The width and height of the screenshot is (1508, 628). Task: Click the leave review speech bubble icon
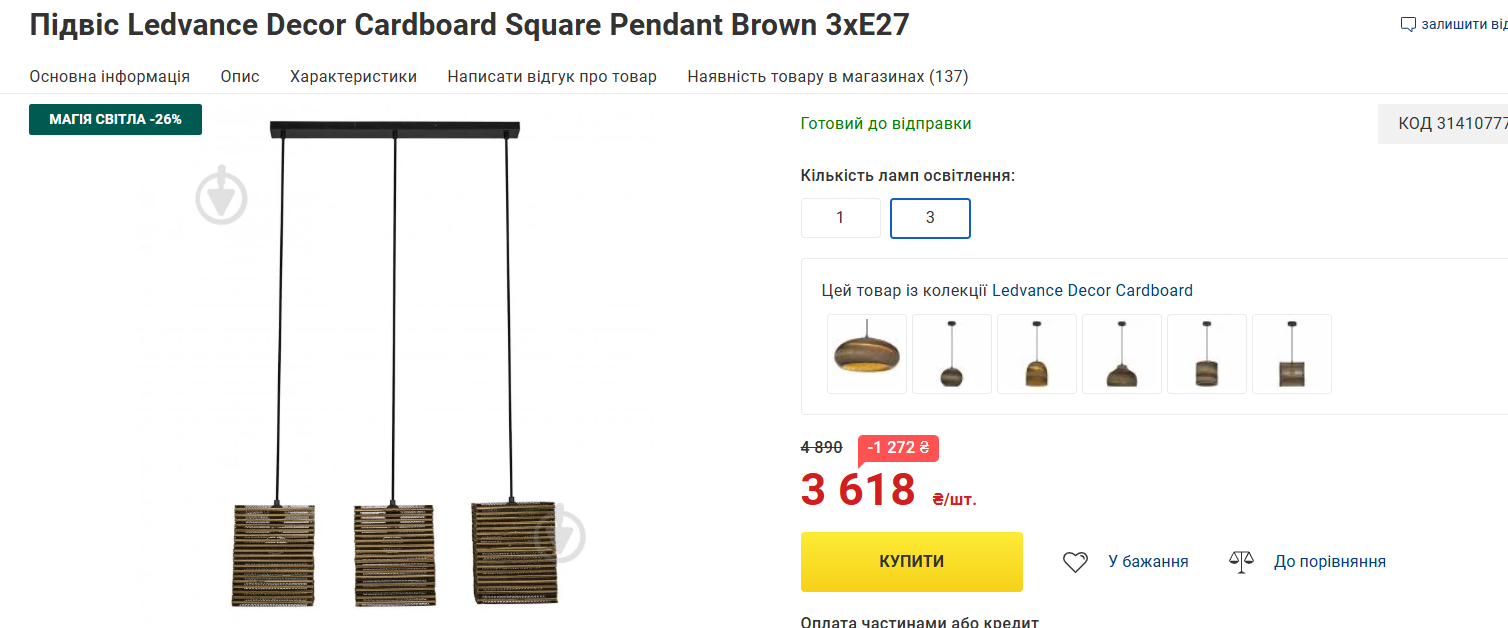coord(1408,24)
